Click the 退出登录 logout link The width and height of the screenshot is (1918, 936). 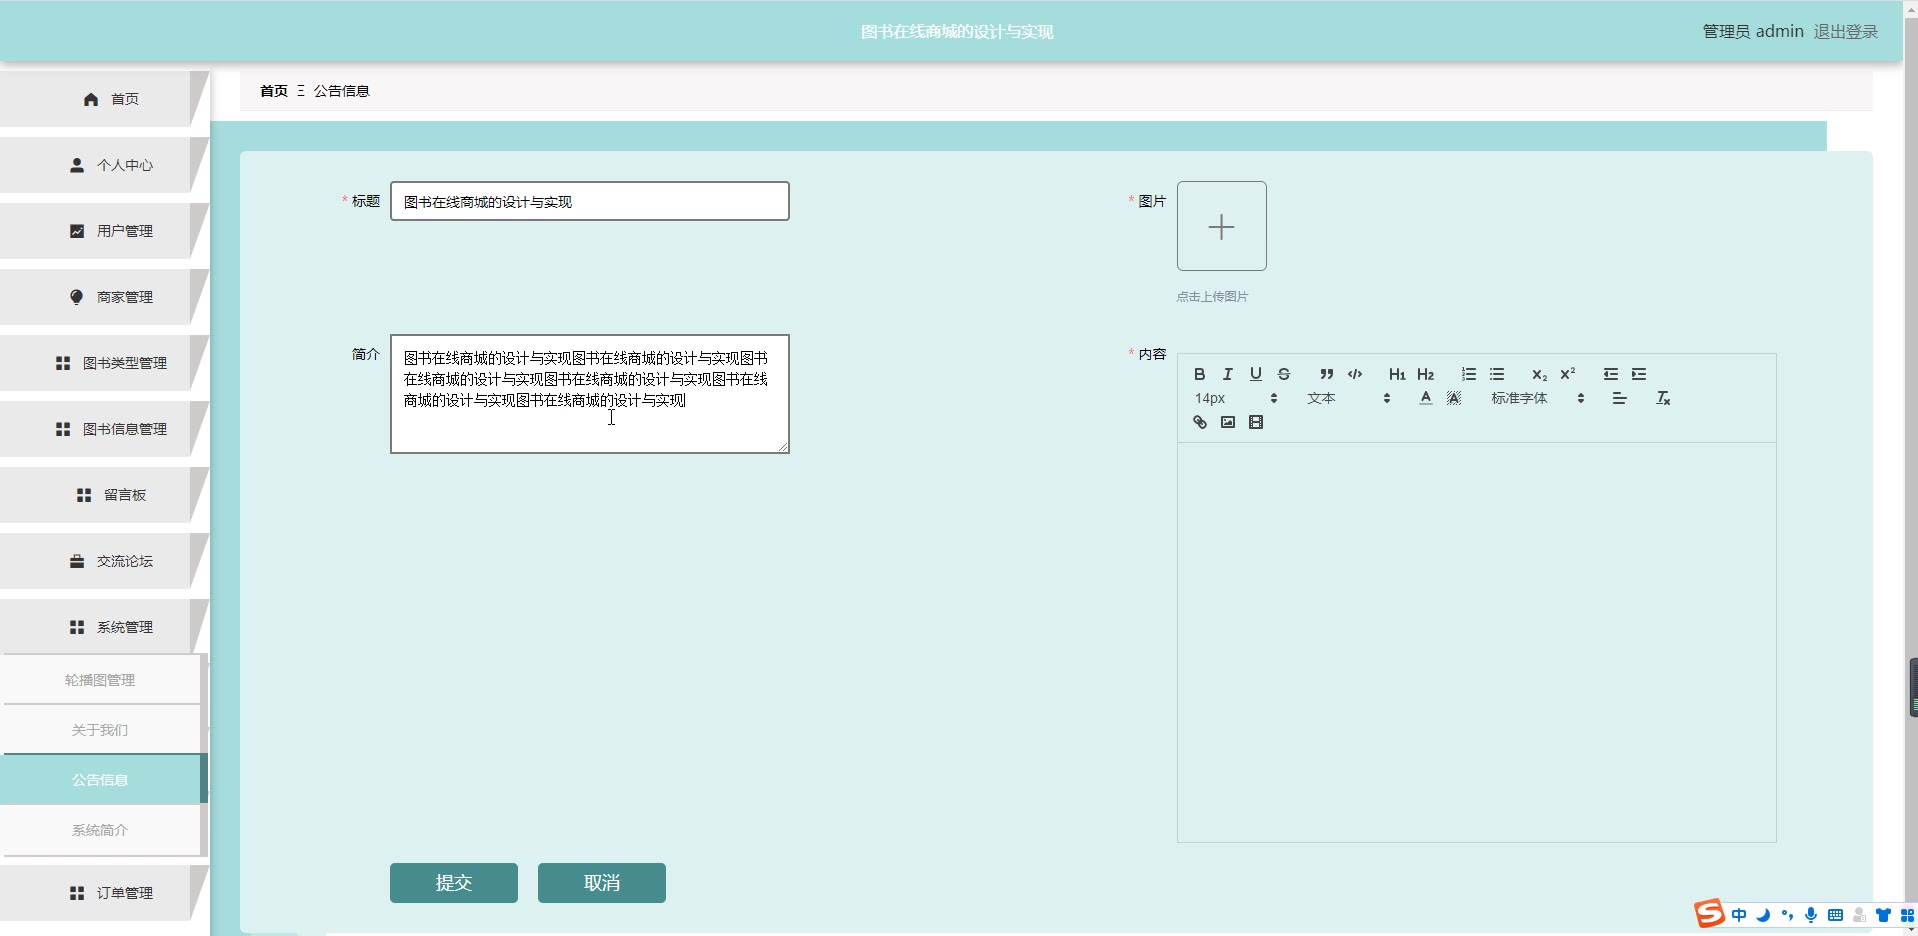(1845, 31)
